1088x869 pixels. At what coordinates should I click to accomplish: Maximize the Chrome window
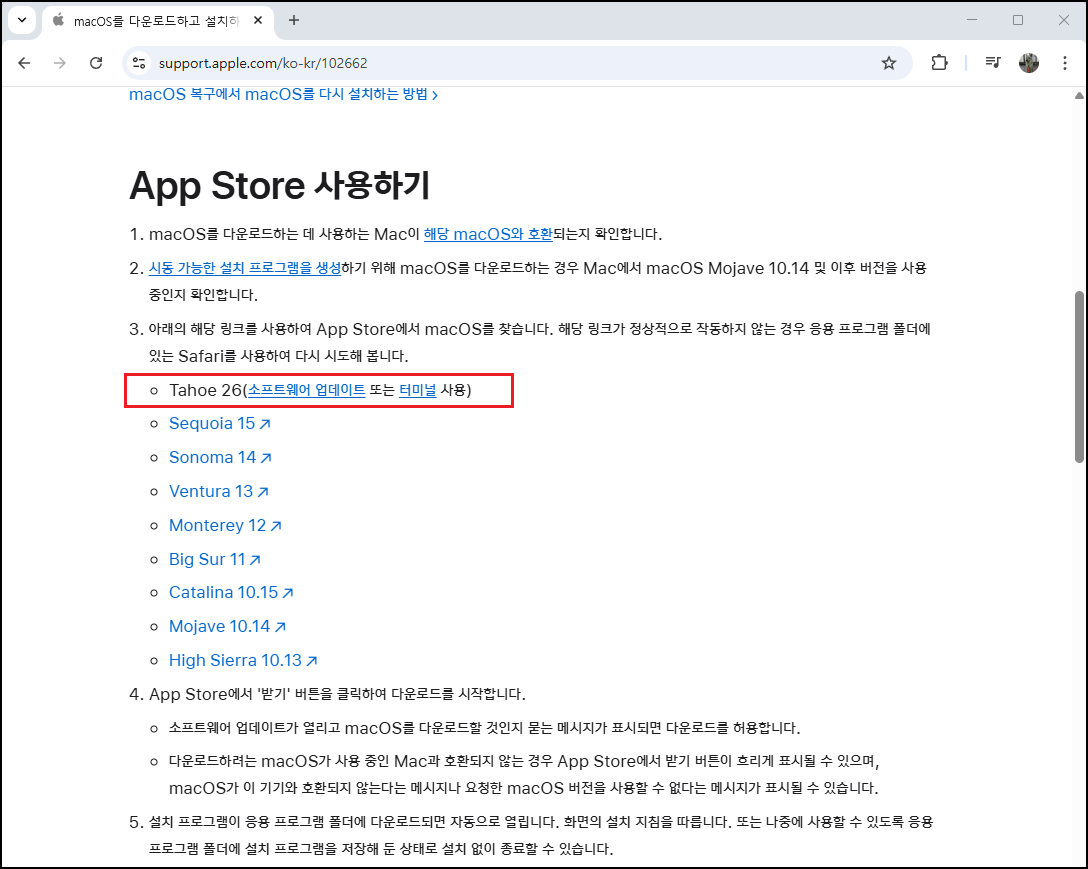(x=1018, y=20)
